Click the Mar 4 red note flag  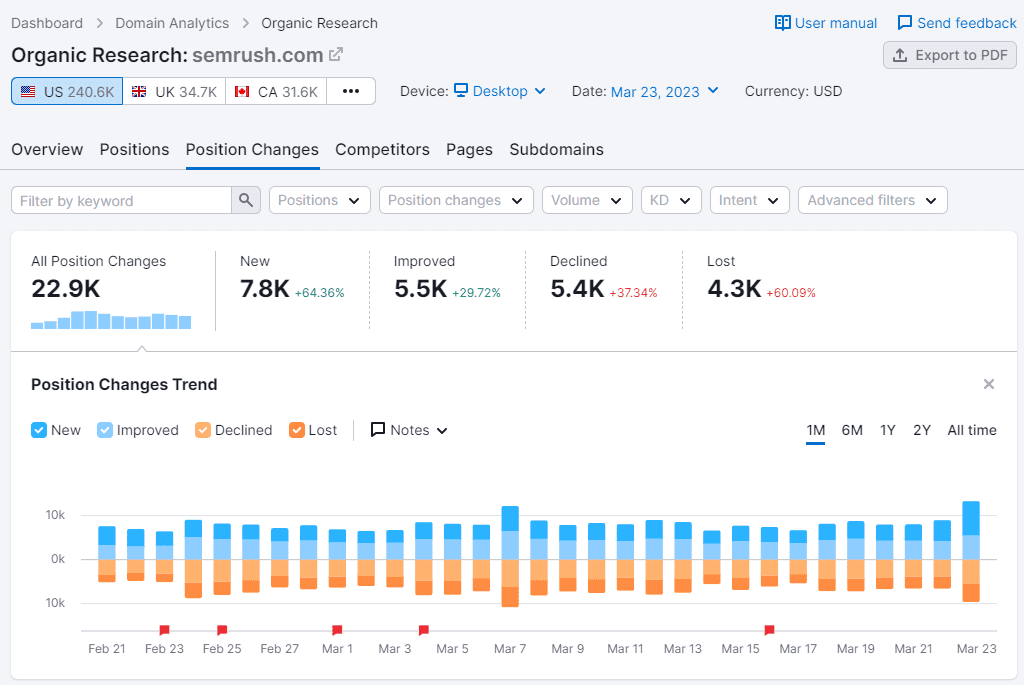(x=424, y=630)
